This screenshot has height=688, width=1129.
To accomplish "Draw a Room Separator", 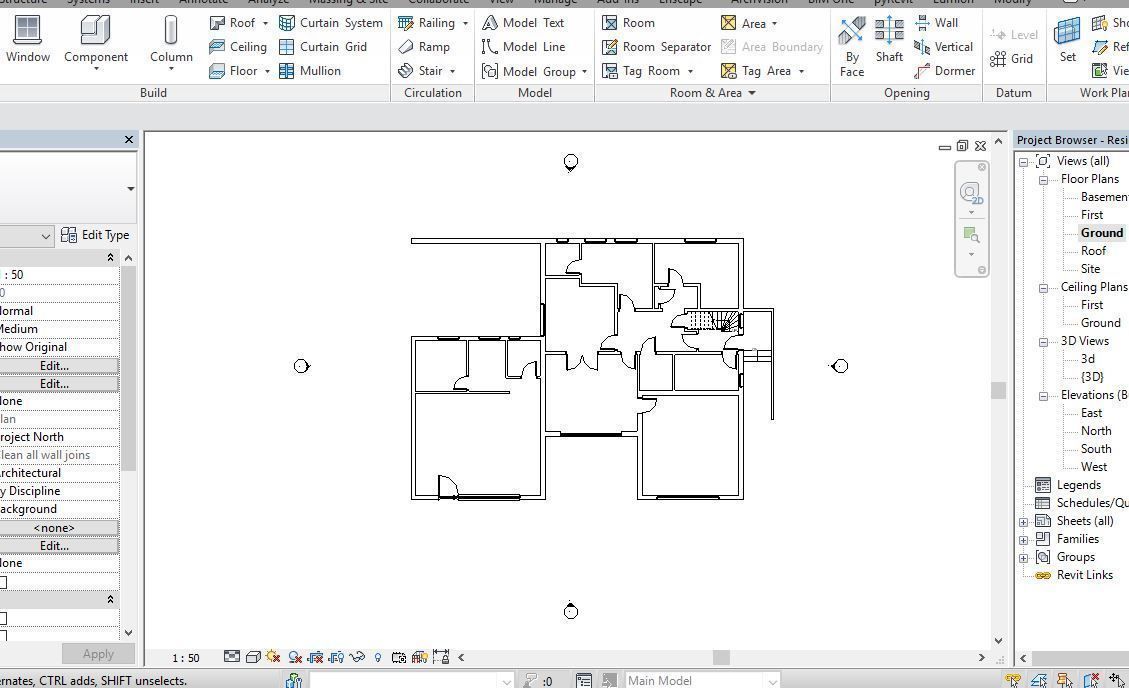I will (x=656, y=47).
